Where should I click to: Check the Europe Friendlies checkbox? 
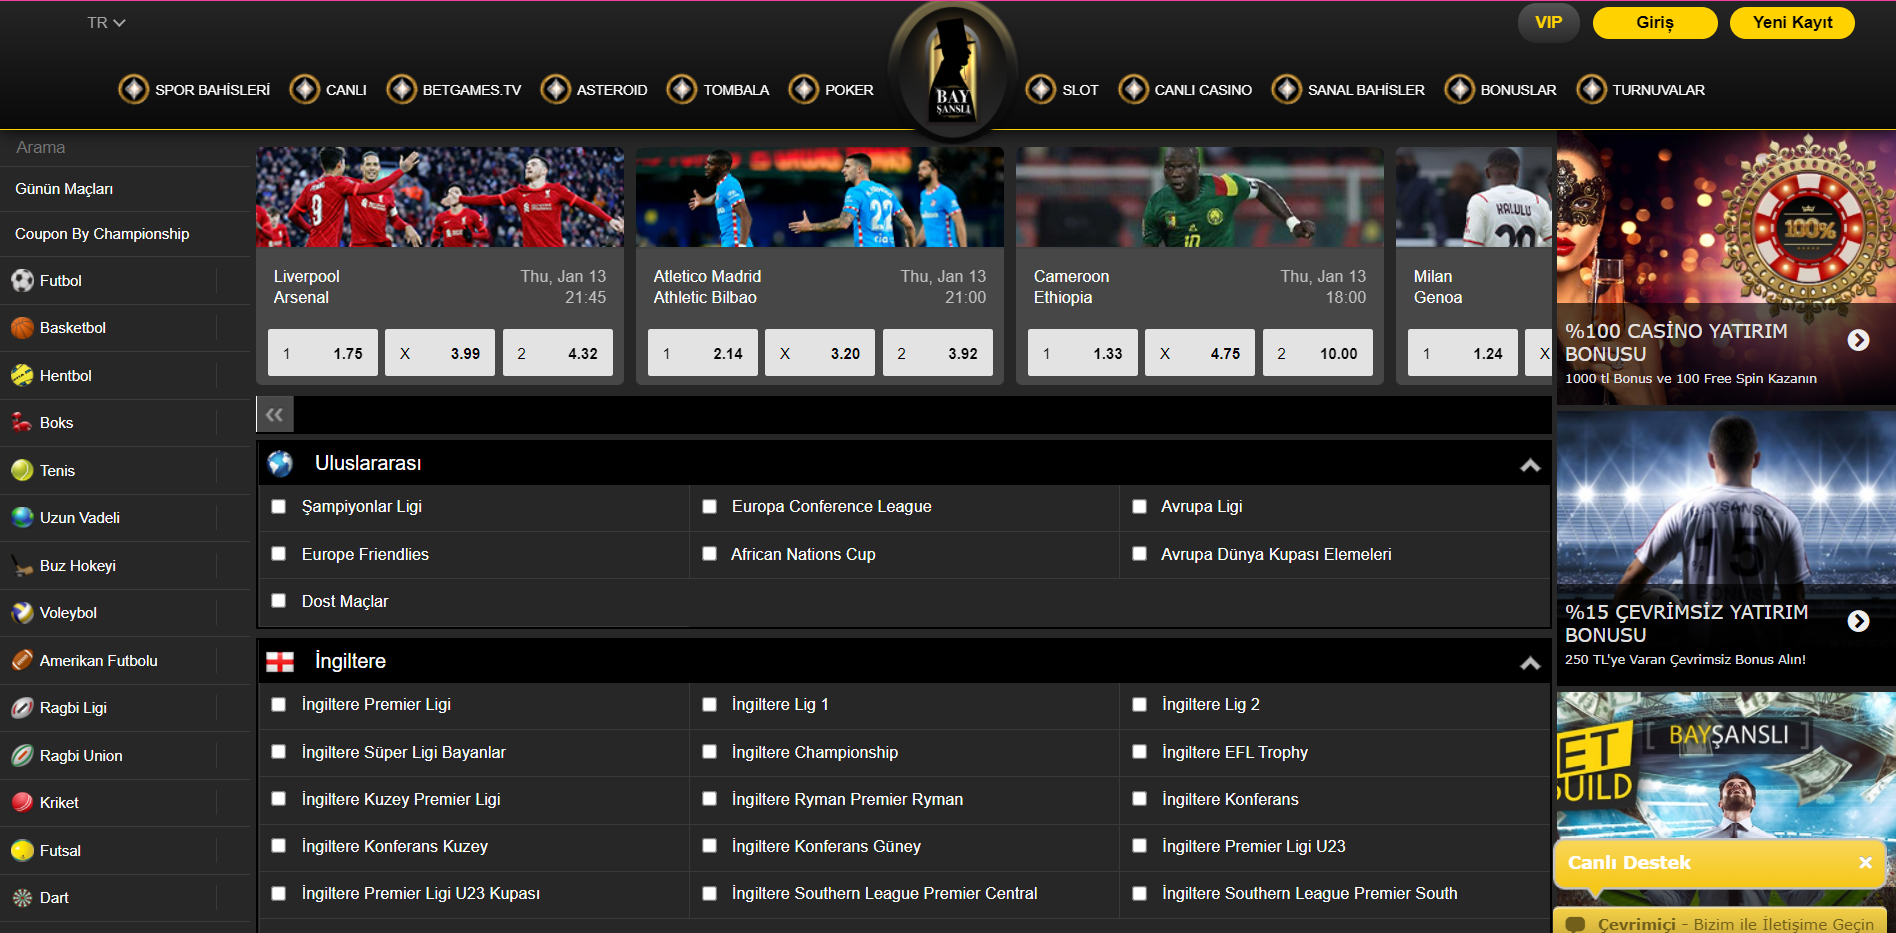click(279, 554)
